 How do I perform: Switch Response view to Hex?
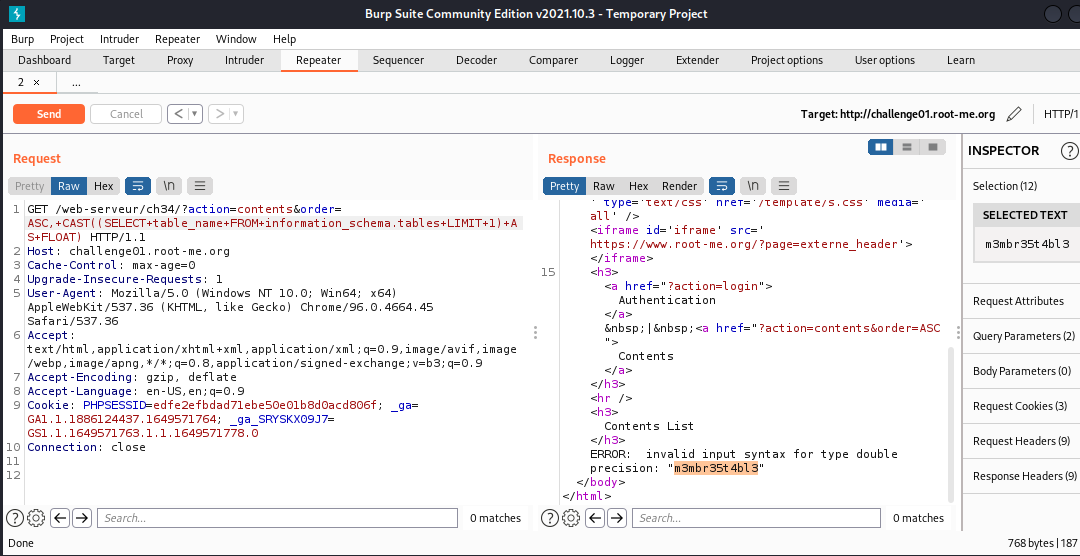tap(638, 185)
